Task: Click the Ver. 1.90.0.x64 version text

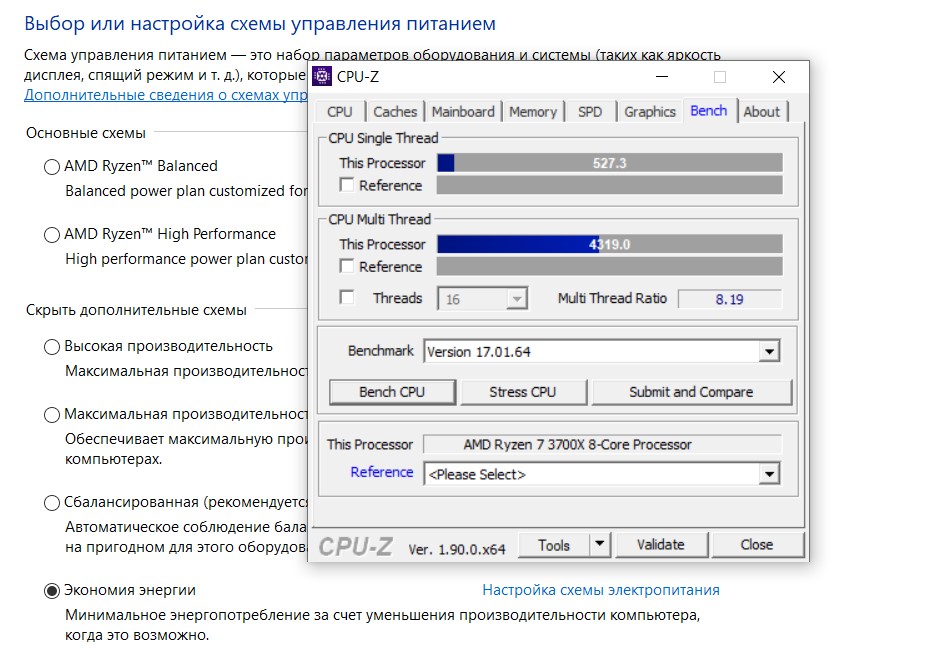Action: 457,549
